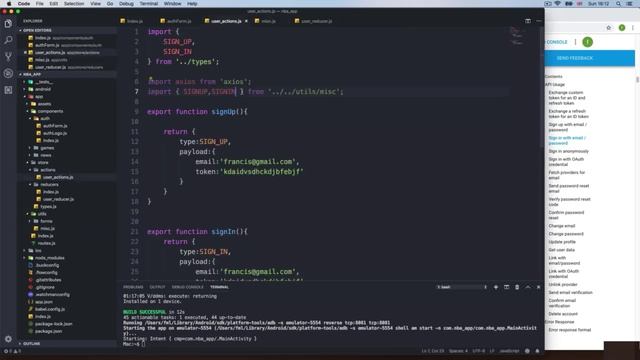This screenshot has width=640, height=360.
Task: Open the green profile avatar in browser toolbar
Action: [622, 28]
